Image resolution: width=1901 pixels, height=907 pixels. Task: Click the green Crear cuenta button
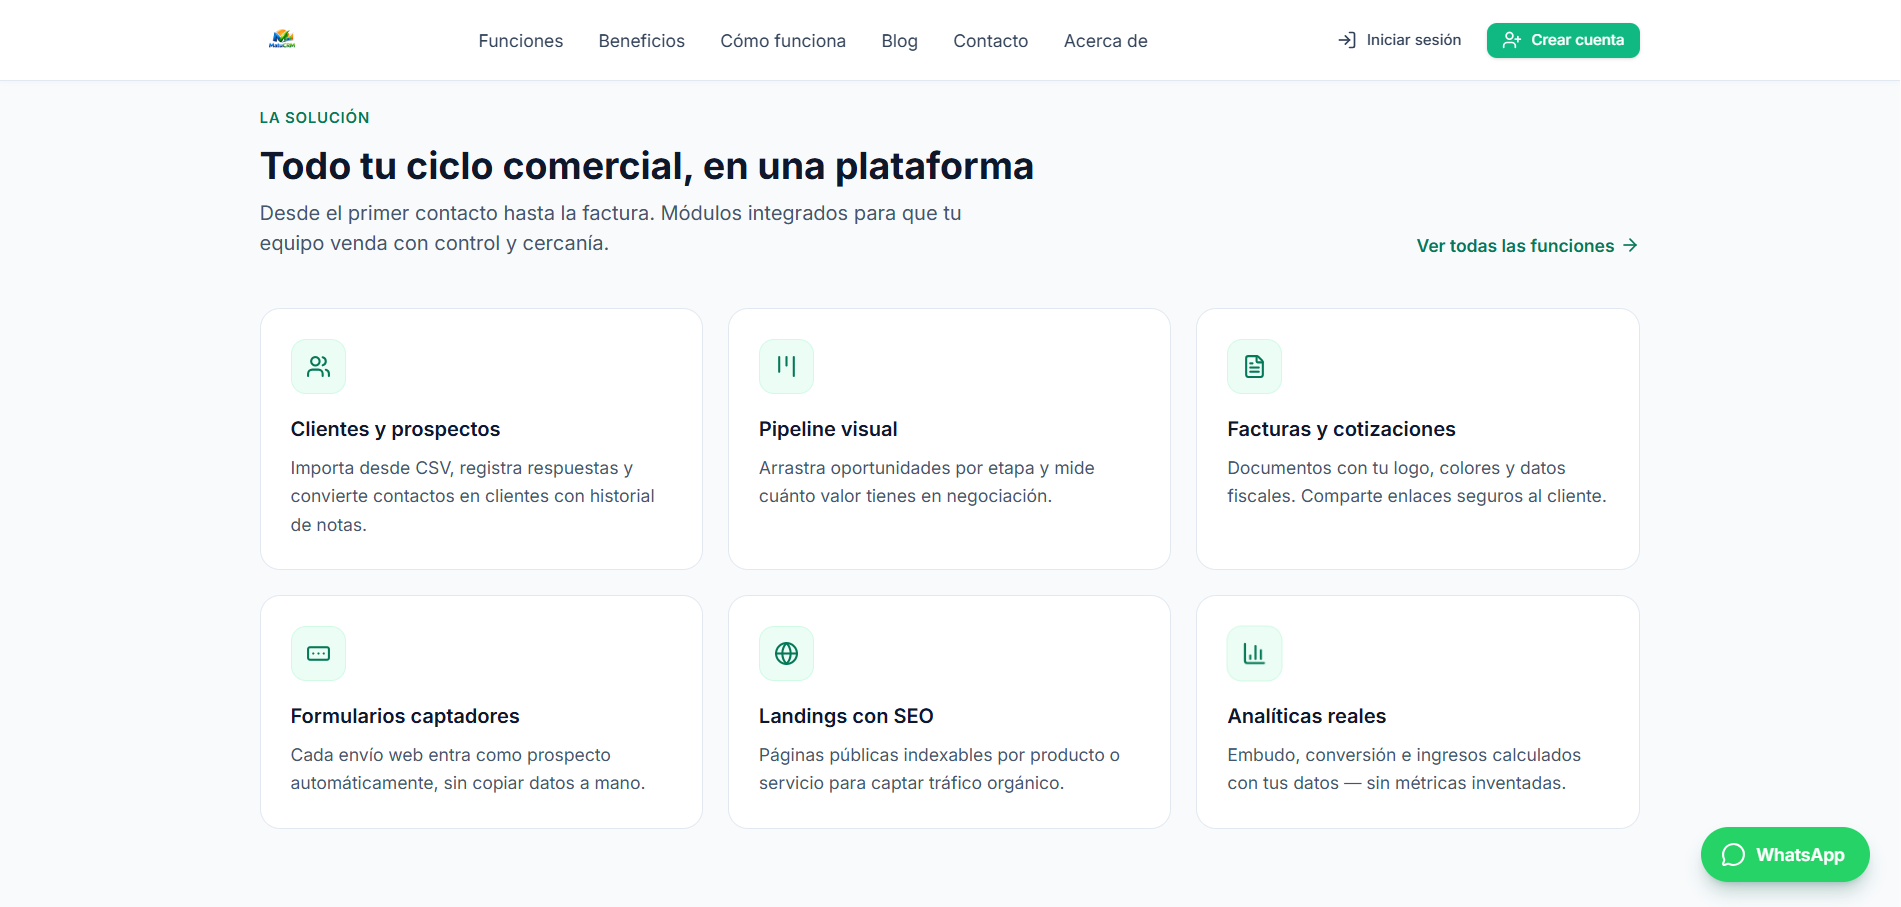tap(1563, 40)
